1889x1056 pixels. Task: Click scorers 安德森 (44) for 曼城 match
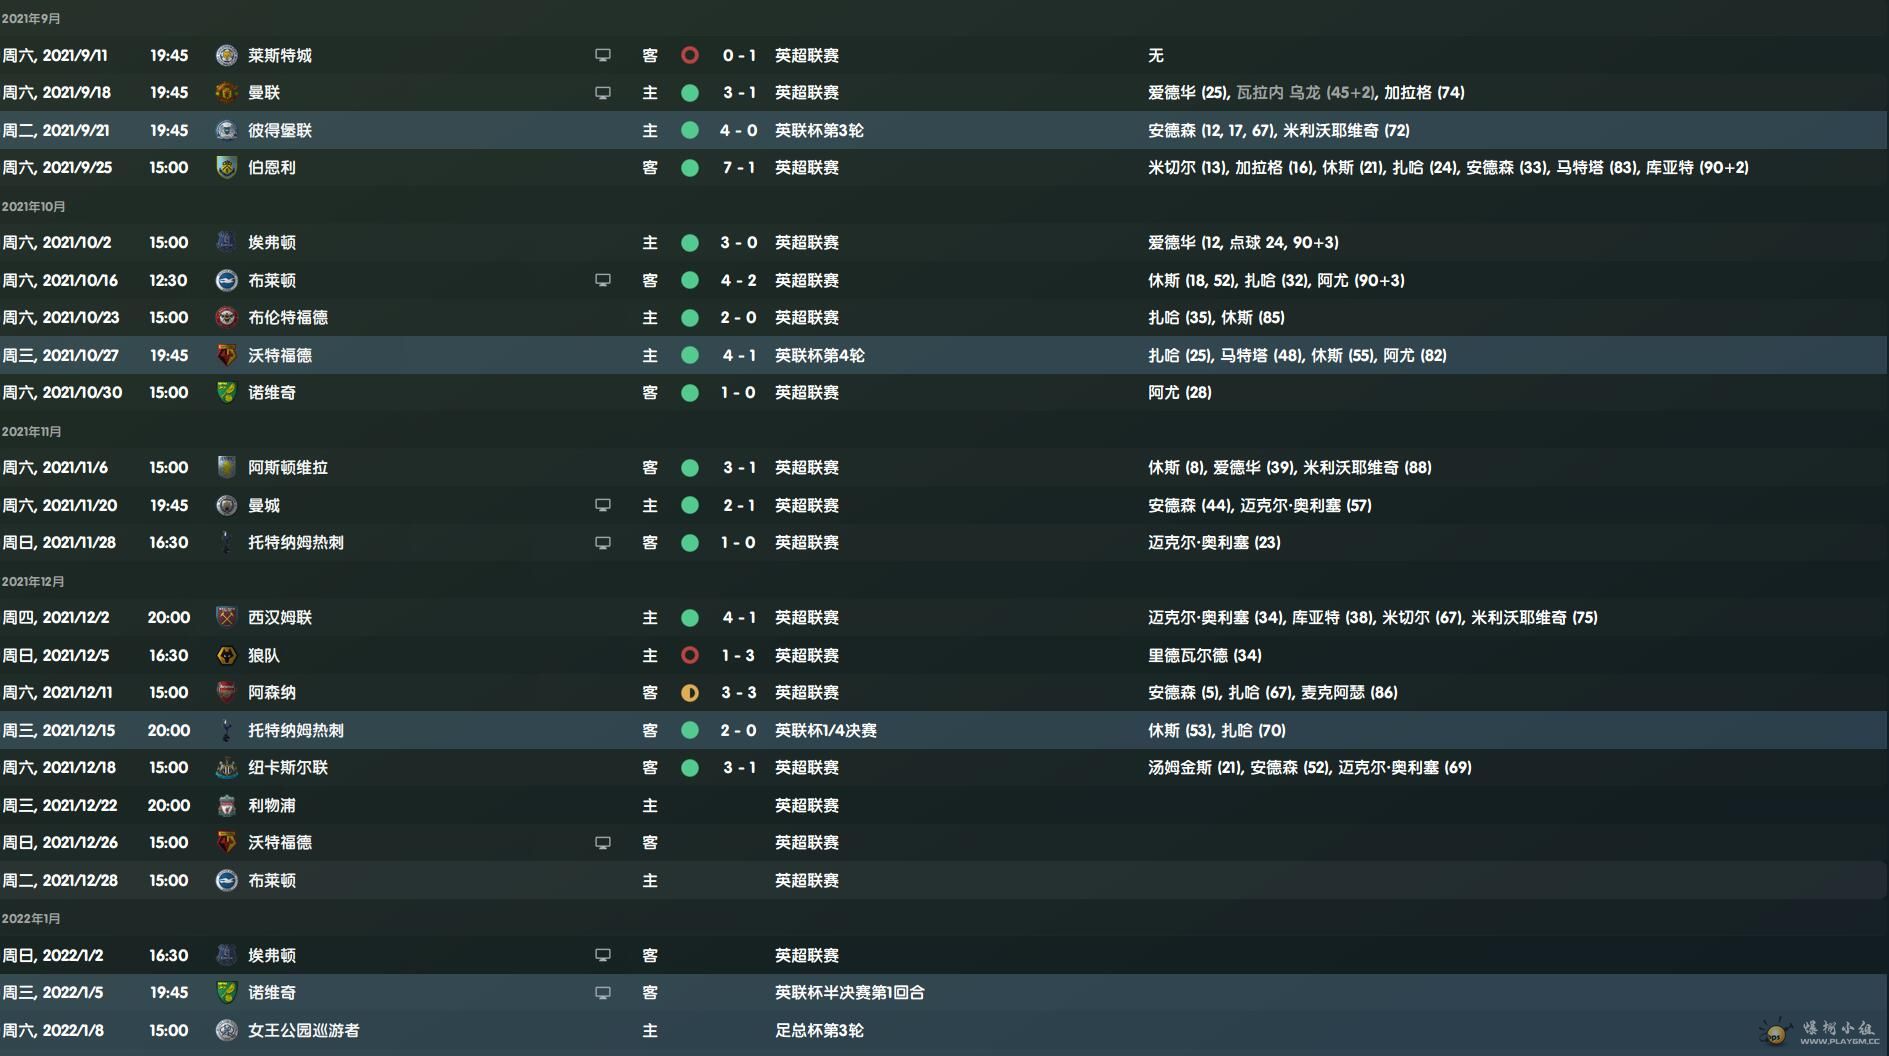[1190, 505]
